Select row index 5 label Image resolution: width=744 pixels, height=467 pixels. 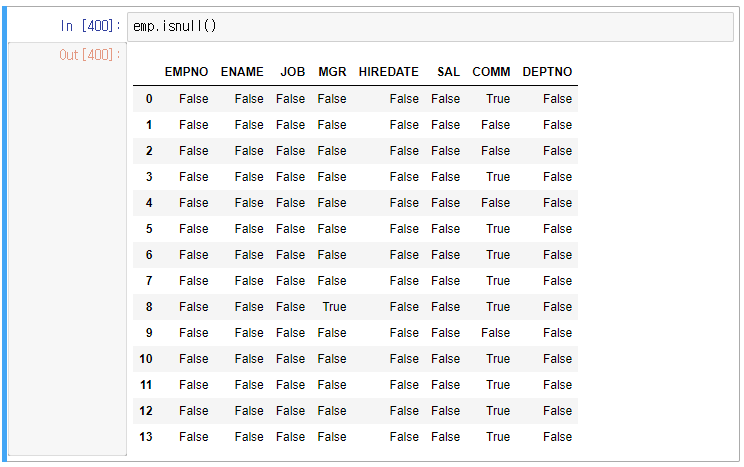click(x=149, y=229)
